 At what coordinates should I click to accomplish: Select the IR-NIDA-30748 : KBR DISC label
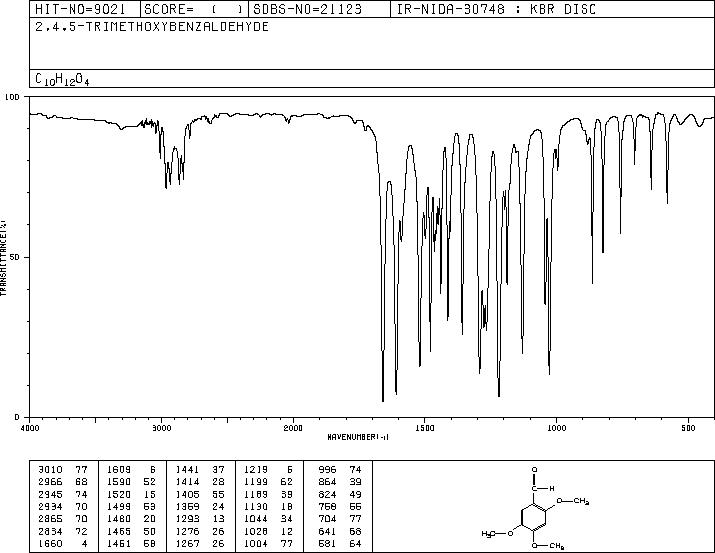coord(497,9)
